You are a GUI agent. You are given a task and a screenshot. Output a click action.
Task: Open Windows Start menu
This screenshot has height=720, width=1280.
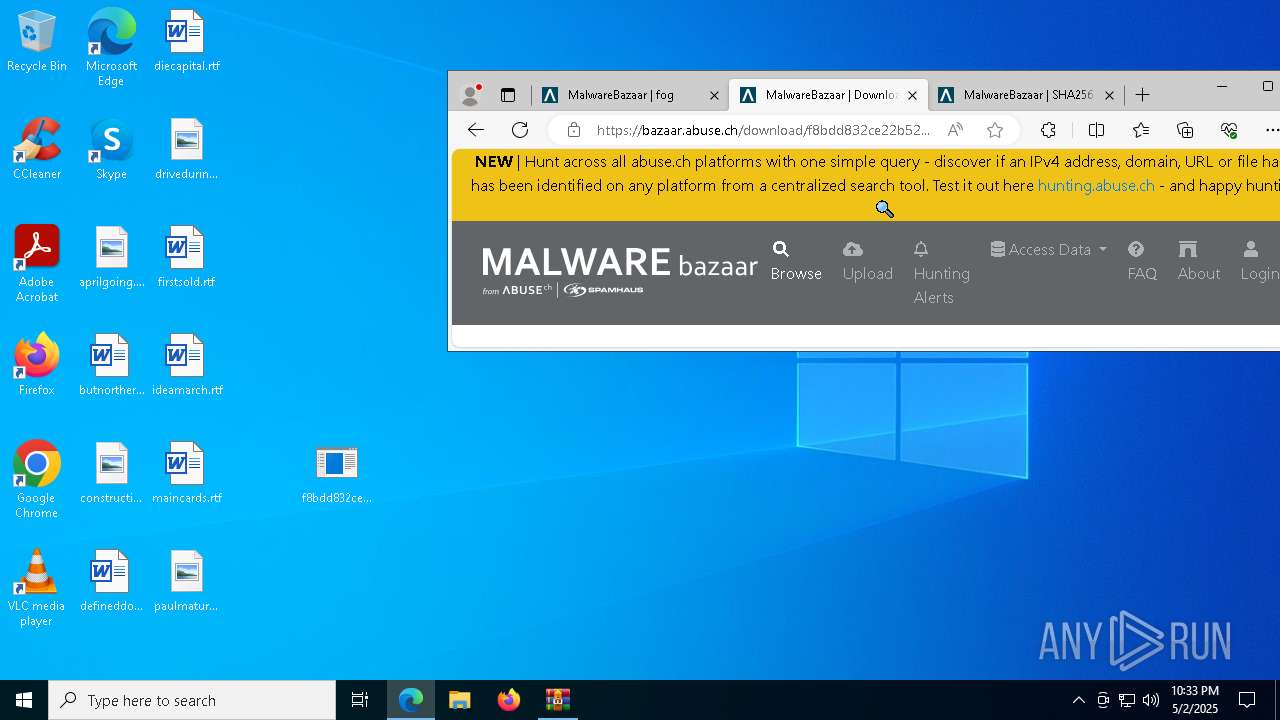tap(24, 700)
